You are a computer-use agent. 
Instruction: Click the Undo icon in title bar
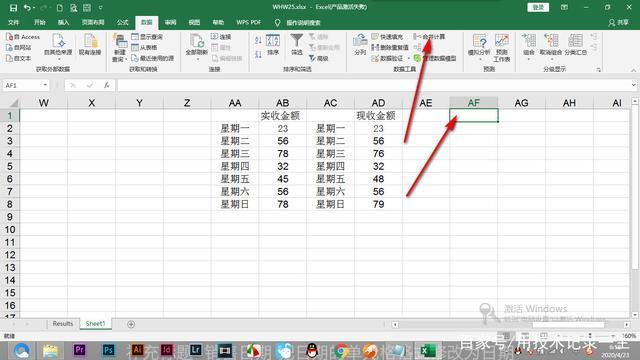[27, 7]
